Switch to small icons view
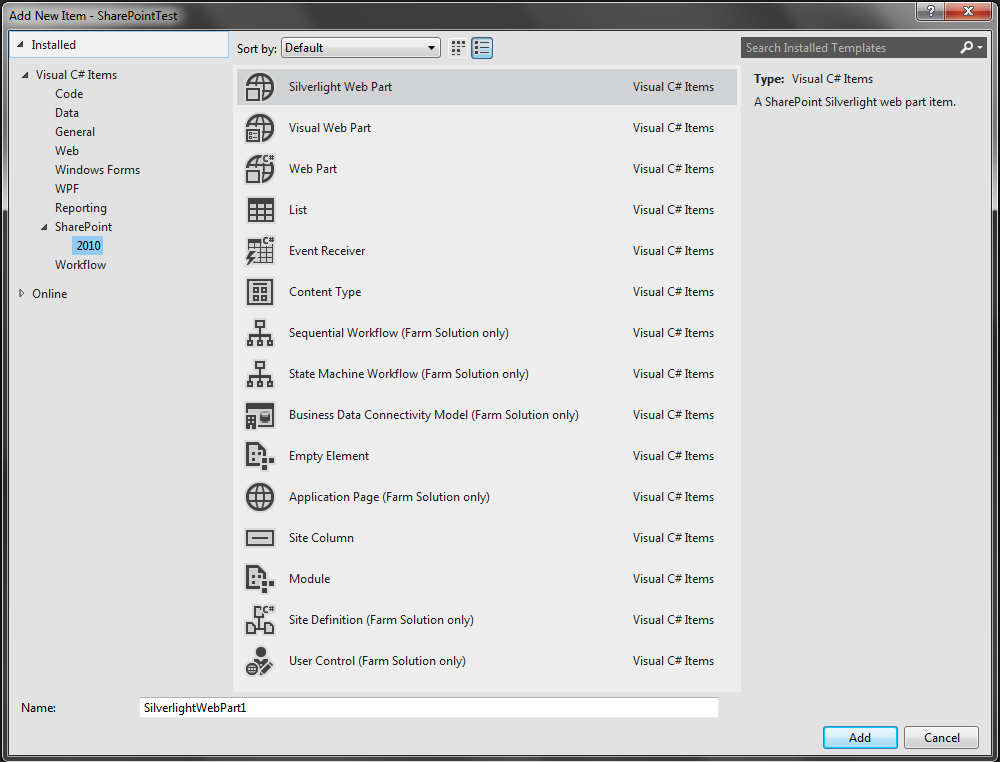Image resolution: width=1000 pixels, height=762 pixels. pos(458,47)
